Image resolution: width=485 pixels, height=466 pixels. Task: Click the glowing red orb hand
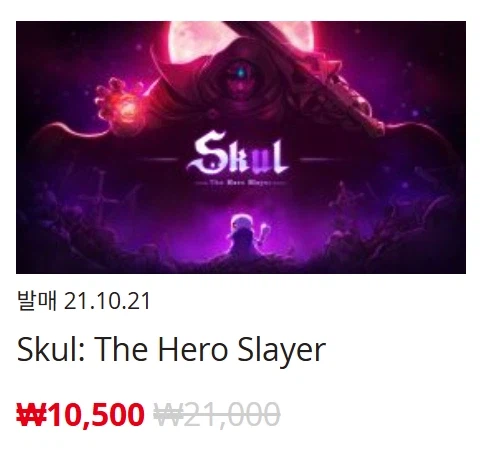[120, 101]
